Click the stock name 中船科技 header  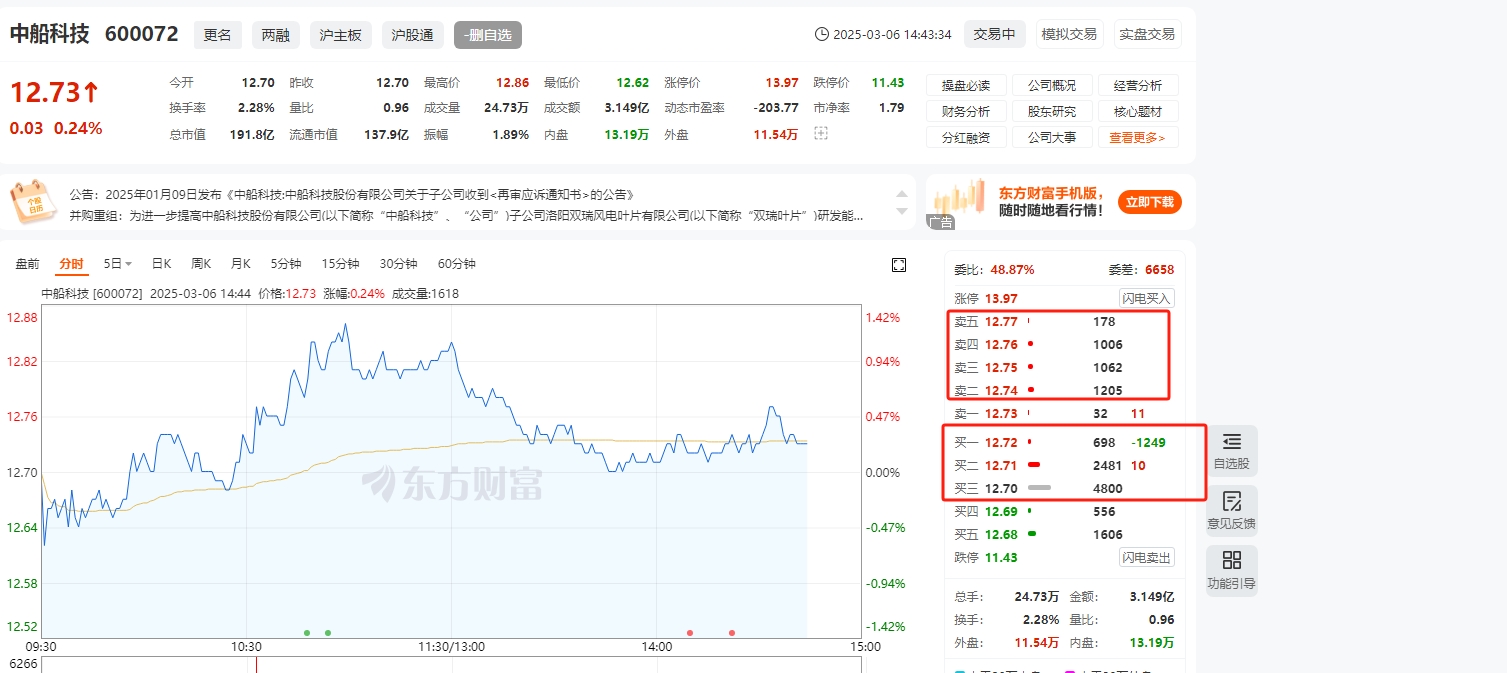[x=50, y=34]
